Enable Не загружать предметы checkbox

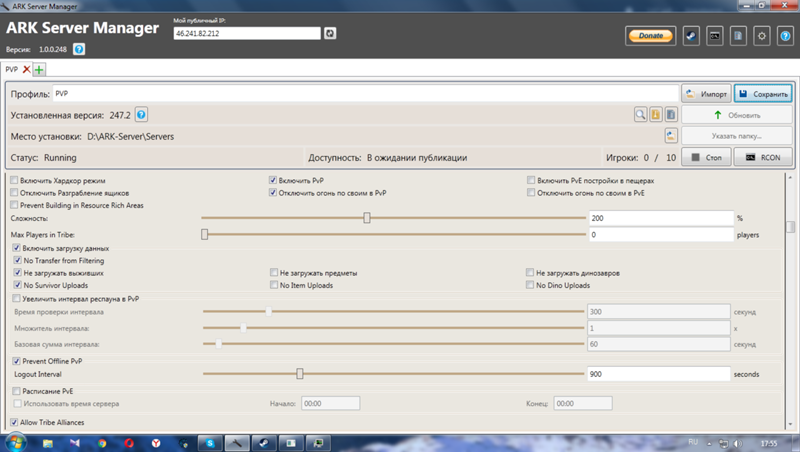[274, 272]
